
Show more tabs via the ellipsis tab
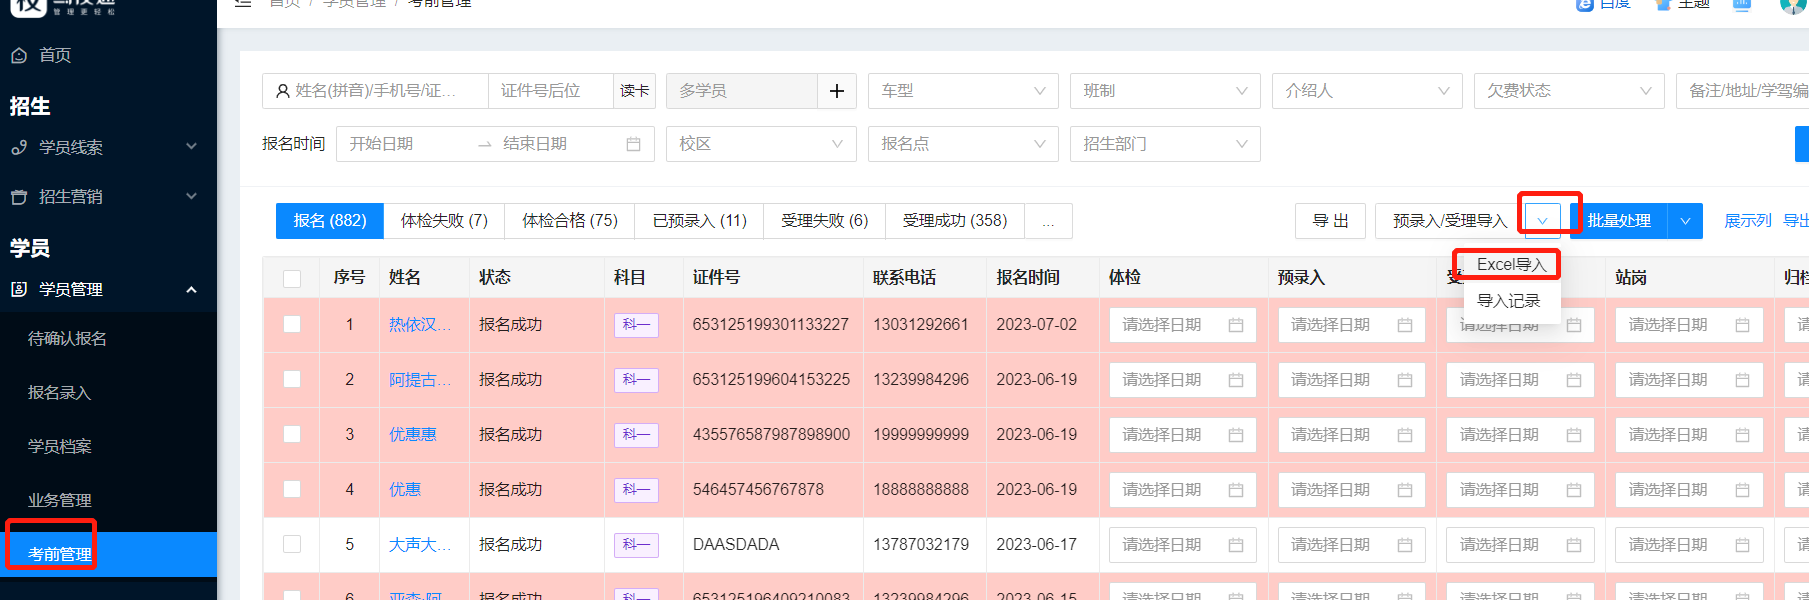1048,221
